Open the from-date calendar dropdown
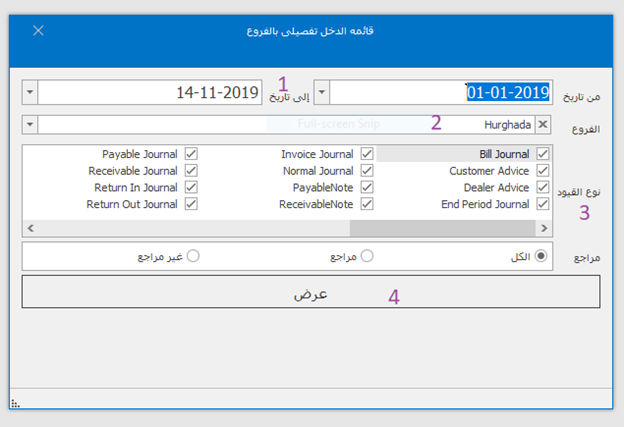Image resolution: width=624 pixels, height=427 pixels. pyautogui.click(x=321, y=92)
